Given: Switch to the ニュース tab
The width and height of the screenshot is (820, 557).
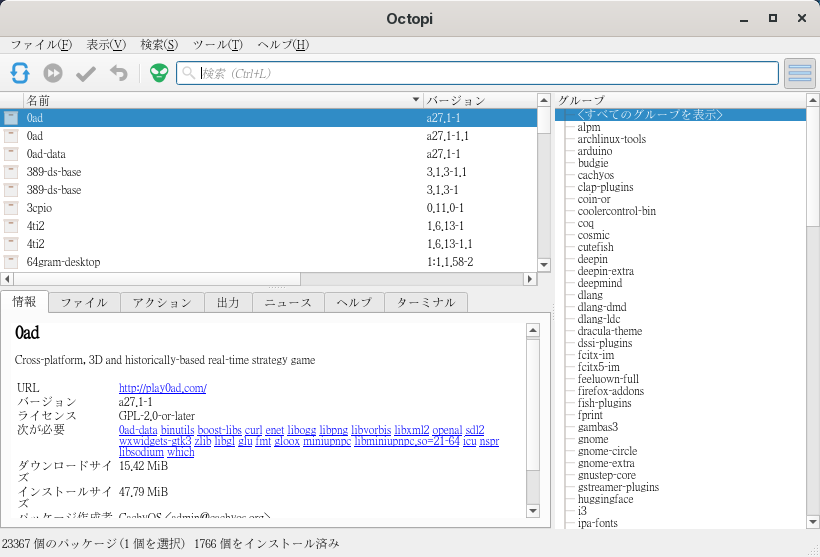Looking at the screenshot, I should [x=288, y=303].
